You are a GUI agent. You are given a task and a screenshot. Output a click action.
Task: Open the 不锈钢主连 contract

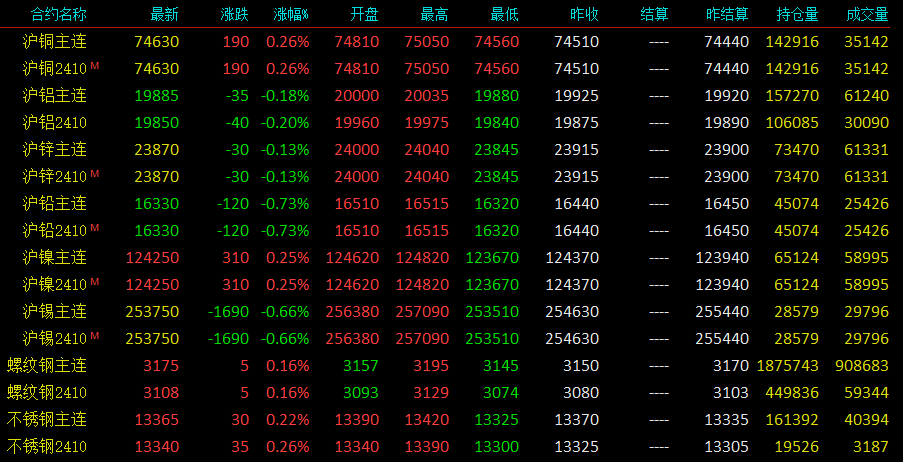point(47,419)
